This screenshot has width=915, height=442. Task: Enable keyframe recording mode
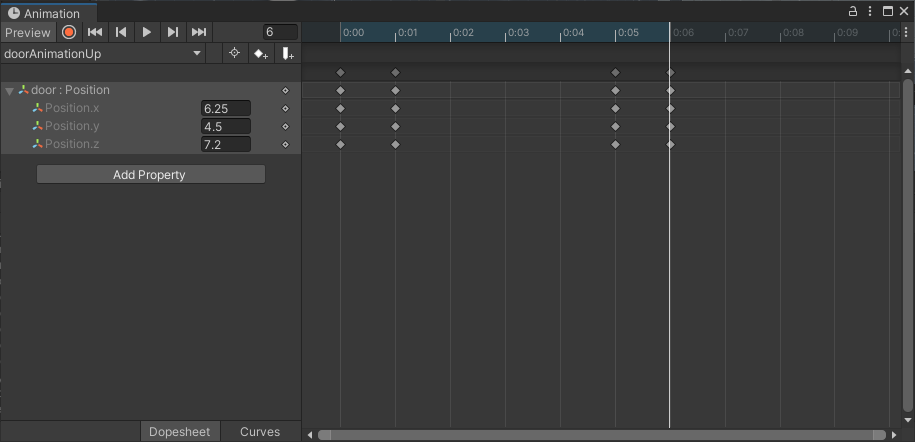pyautogui.click(x=69, y=32)
